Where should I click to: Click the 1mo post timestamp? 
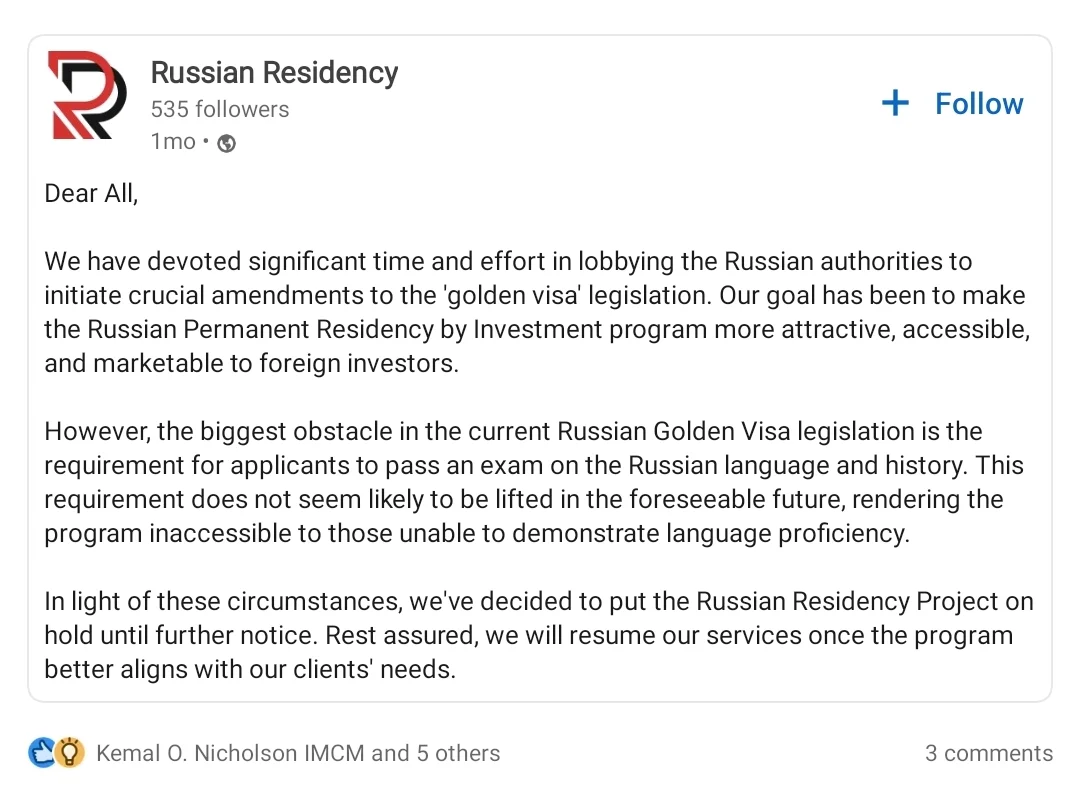[173, 141]
